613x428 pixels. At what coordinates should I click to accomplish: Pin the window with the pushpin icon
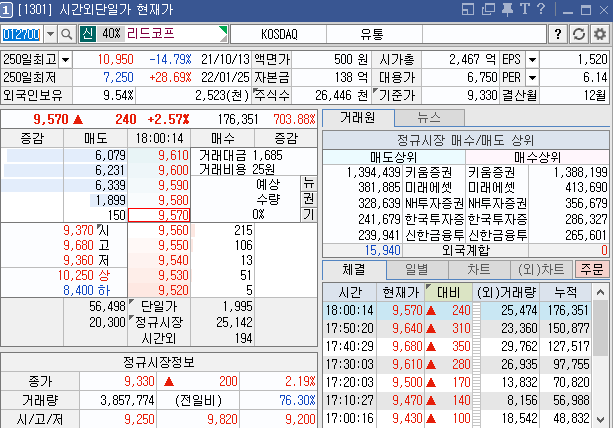click(507, 9)
